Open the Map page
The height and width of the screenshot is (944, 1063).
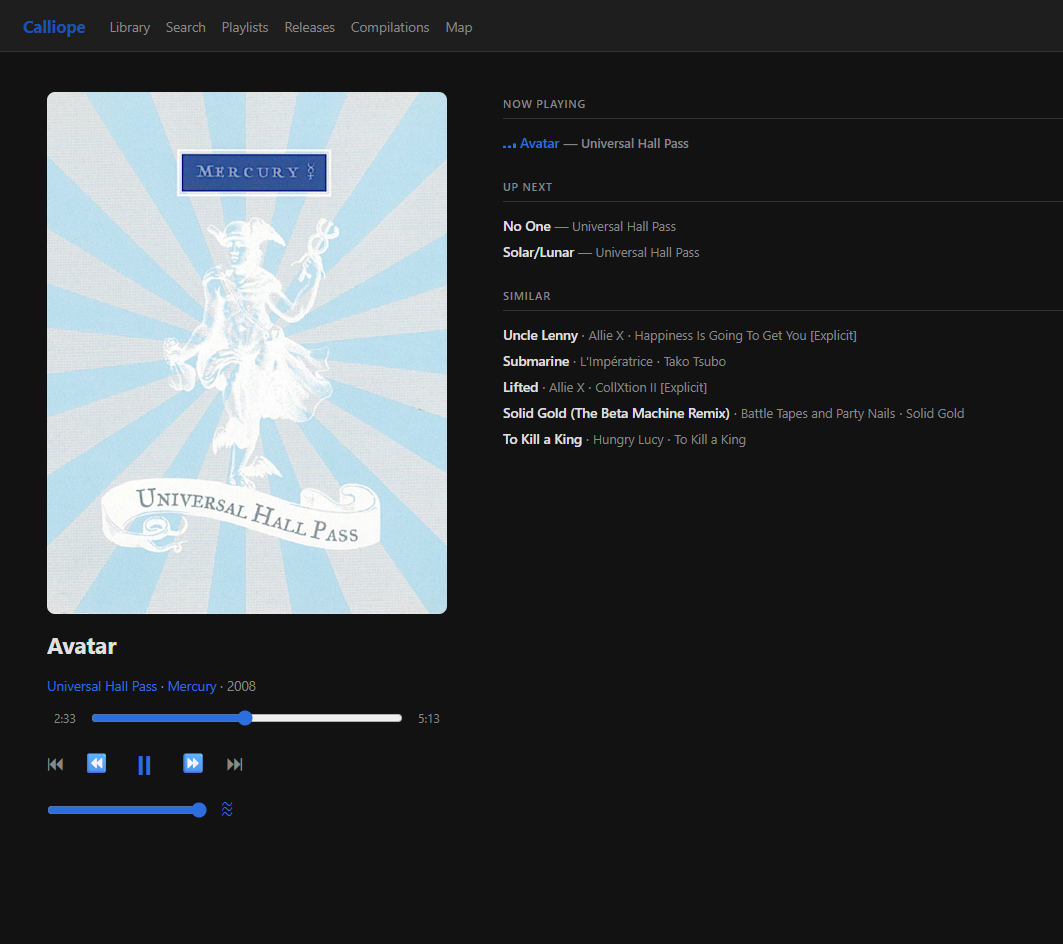point(459,27)
